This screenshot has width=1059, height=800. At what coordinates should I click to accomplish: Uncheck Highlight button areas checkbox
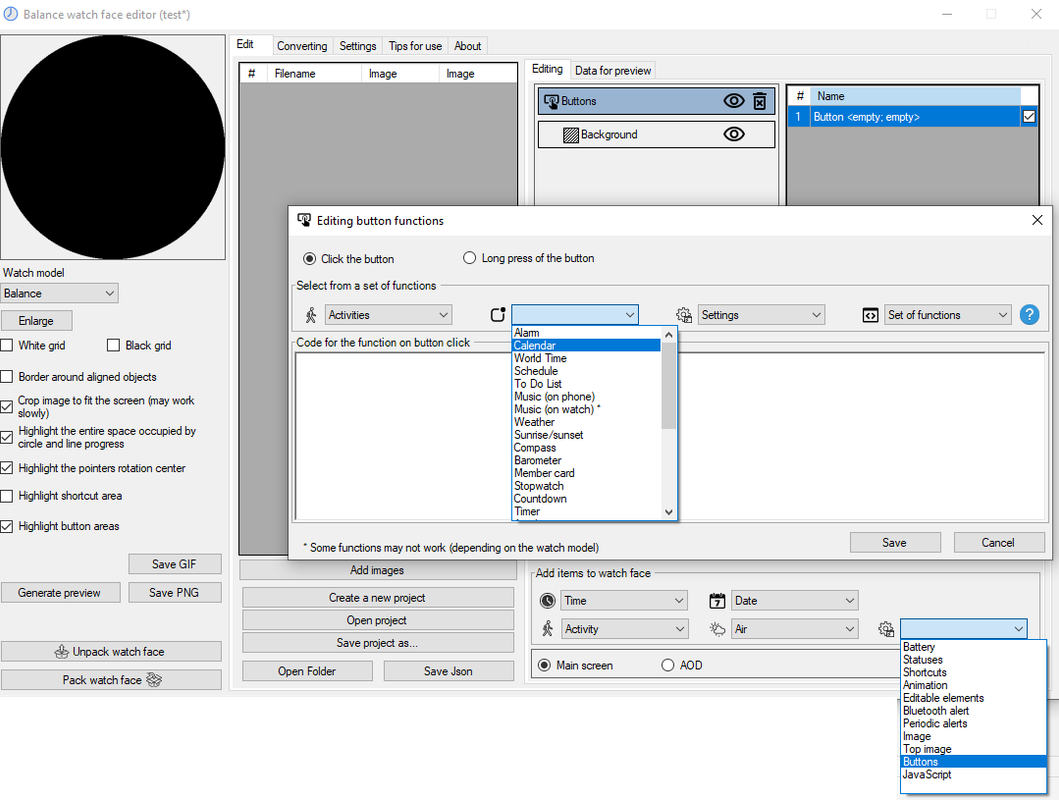[7, 526]
